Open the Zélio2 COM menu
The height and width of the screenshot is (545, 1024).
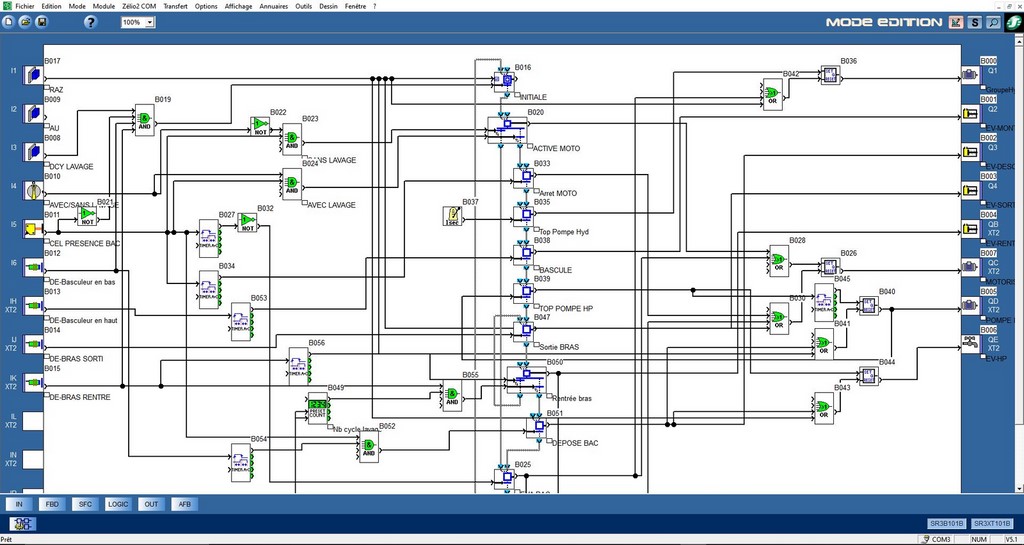click(139, 5)
